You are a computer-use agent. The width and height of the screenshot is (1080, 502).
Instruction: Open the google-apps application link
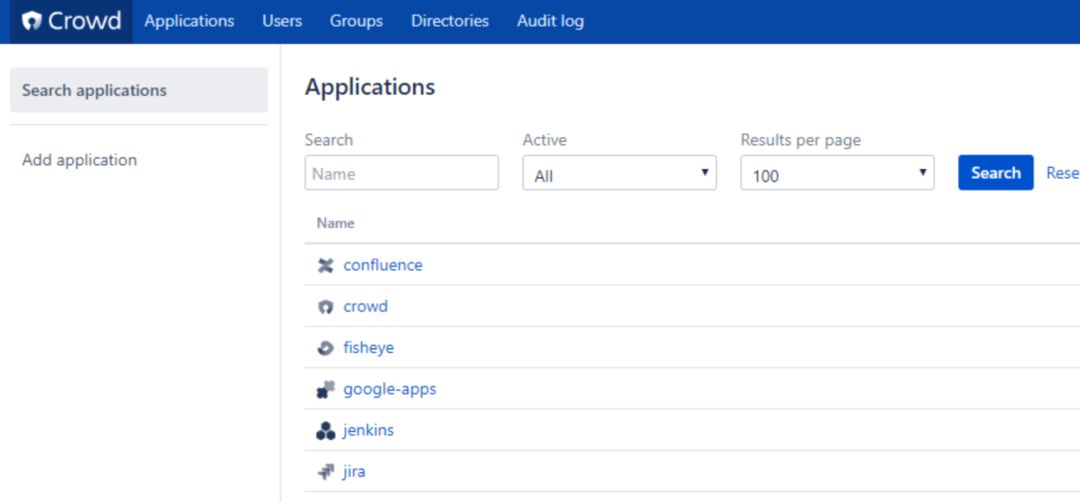point(390,389)
